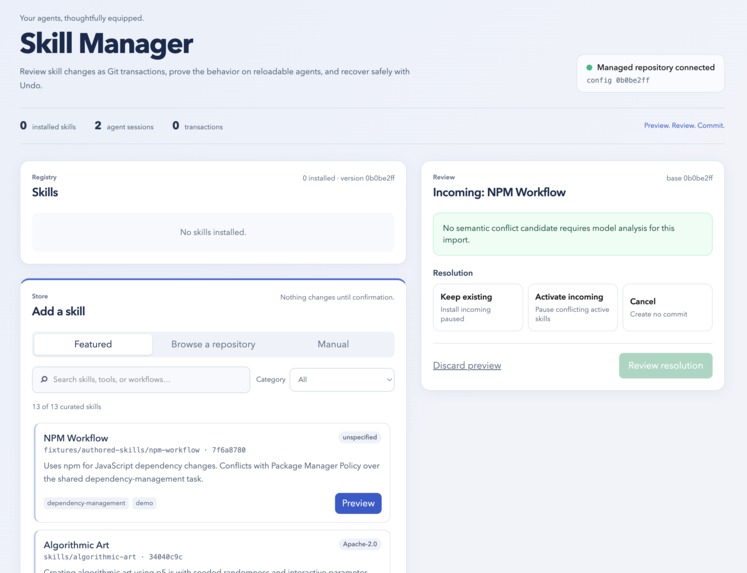Click the 'agent sessions' counter
This screenshot has height=573, width=747.
(124, 126)
